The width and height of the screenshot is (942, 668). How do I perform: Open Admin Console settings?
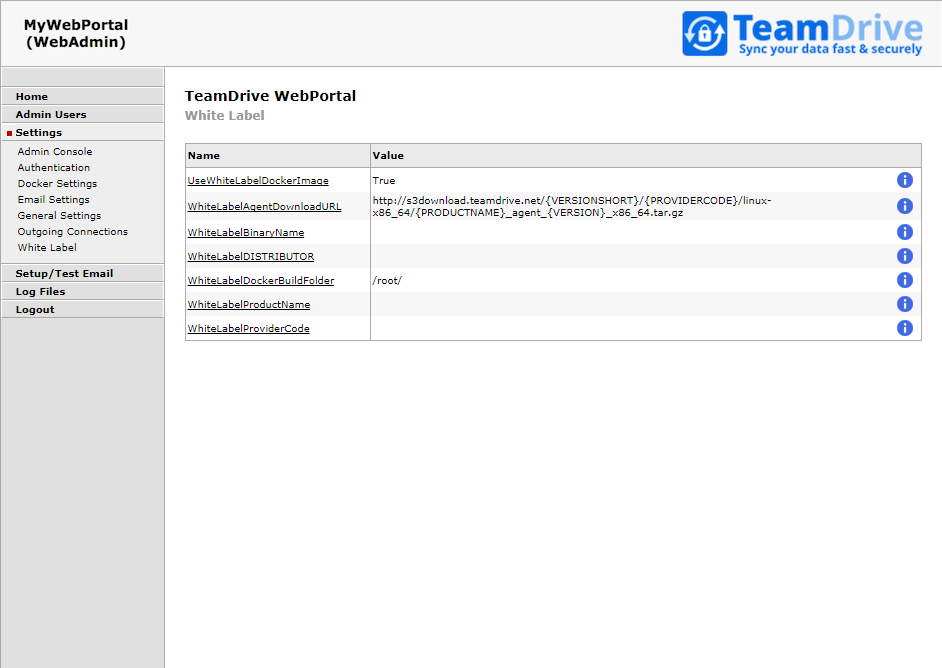[55, 151]
